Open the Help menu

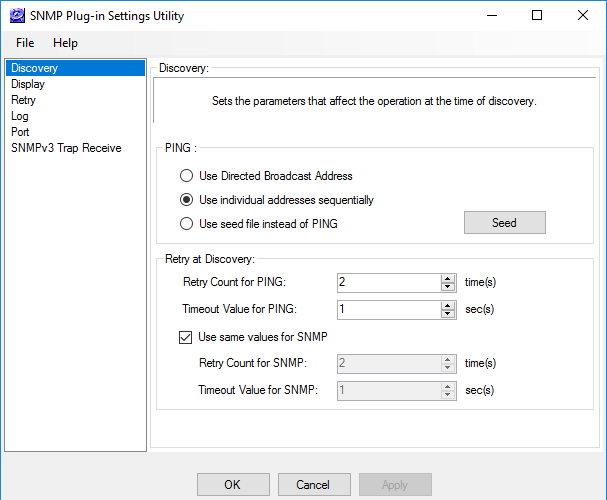[x=65, y=43]
